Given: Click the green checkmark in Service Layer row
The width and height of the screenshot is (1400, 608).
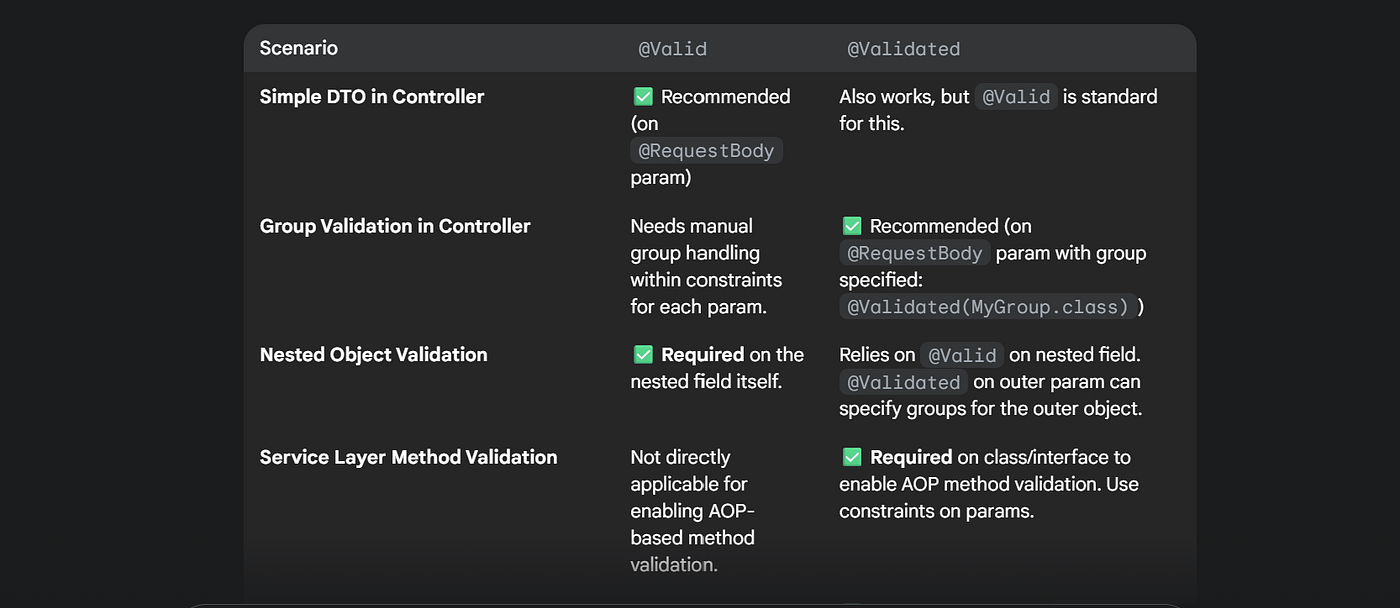Looking at the screenshot, I should 852,457.
